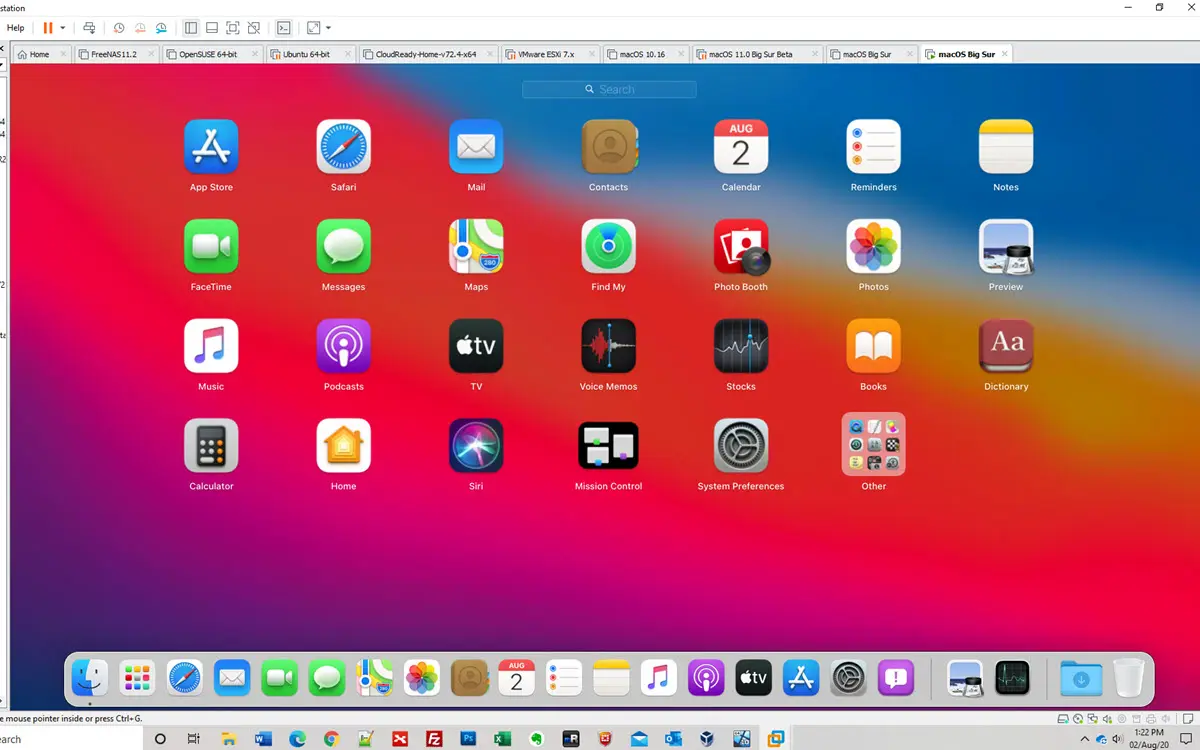The width and height of the screenshot is (1200, 750).
Task: Switch to the FreeNAS11.2 tab
Action: pyautogui.click(x=115, y=54)
